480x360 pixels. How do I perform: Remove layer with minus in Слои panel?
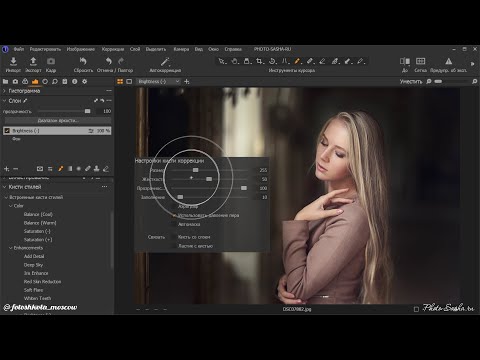15,169
